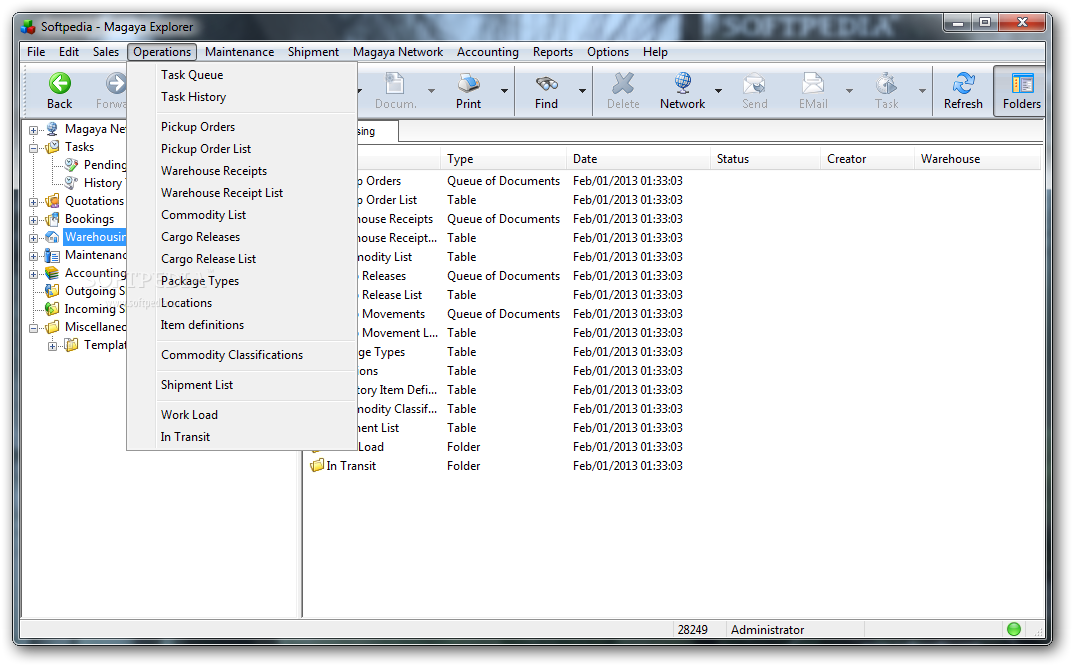Click the Tasks tree node icon

52,146
